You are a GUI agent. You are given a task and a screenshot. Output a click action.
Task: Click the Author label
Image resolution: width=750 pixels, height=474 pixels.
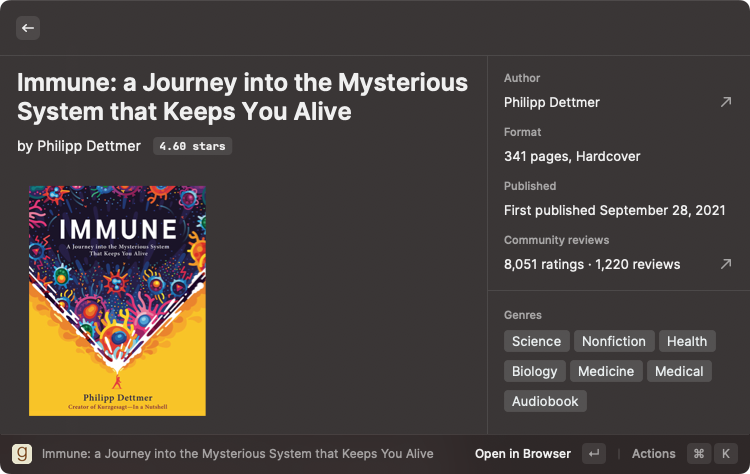coord(522,78)
